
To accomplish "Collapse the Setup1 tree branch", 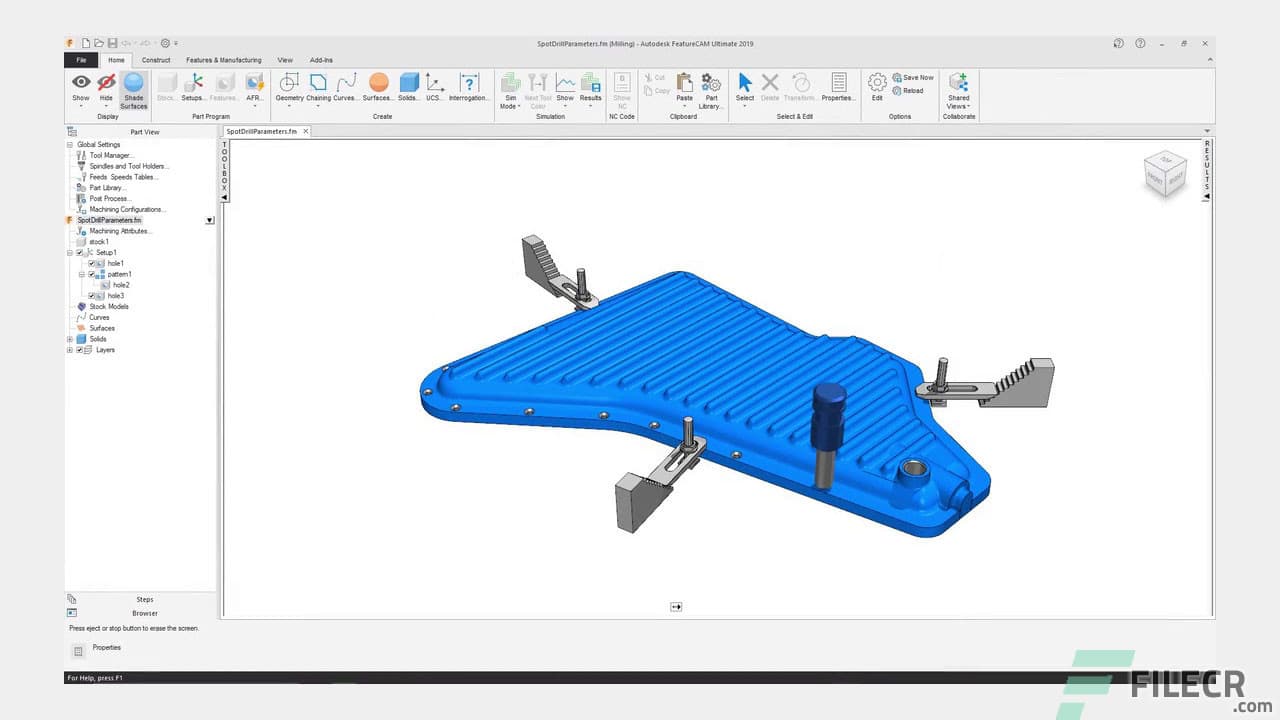I will [70, 252].
